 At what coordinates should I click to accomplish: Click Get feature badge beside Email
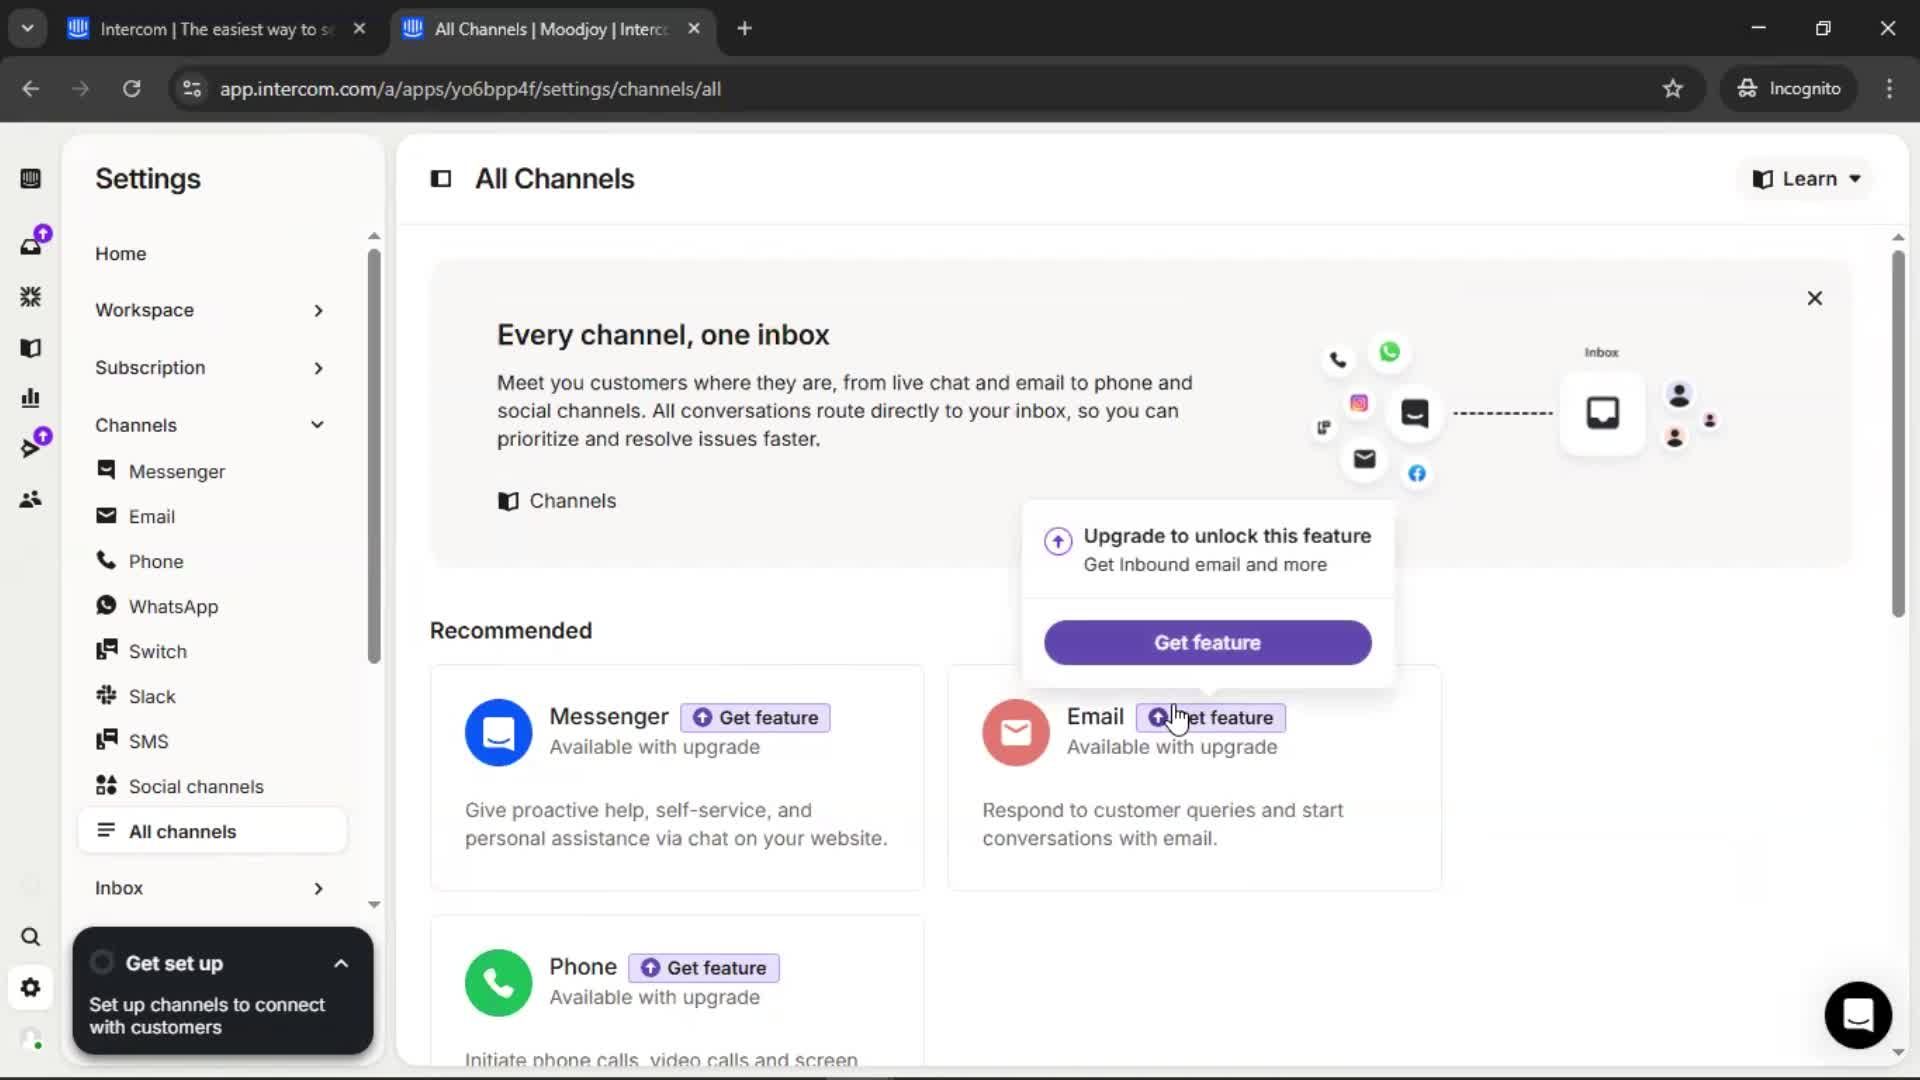(x=1210, y=718)
